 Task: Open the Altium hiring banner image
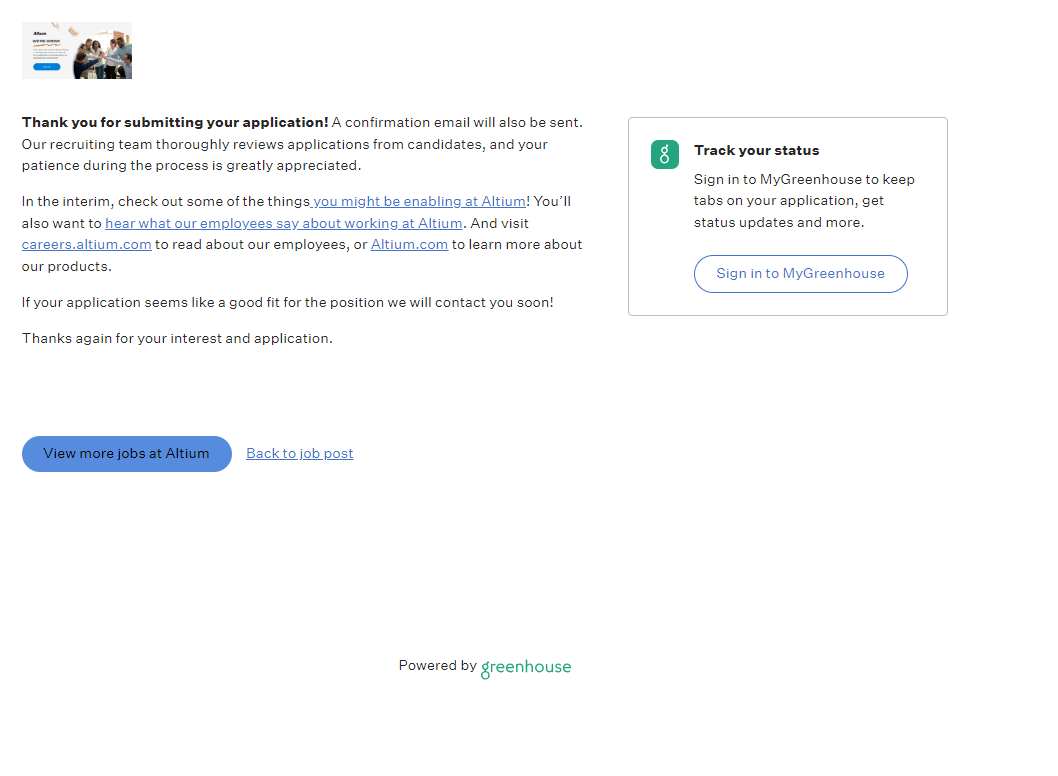77,51
